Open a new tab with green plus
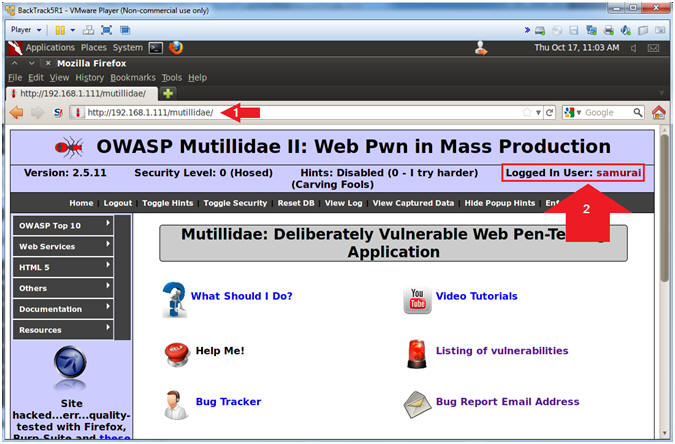The image size is (675, 444). tap(168, 93)
